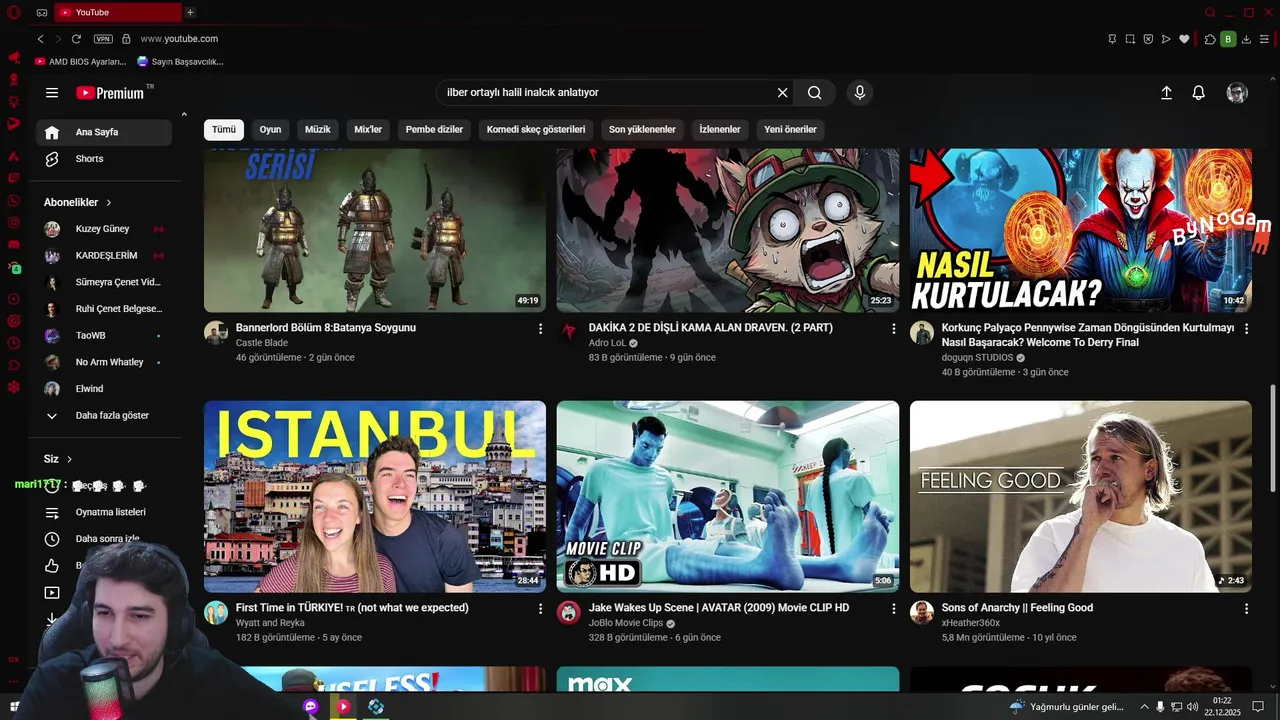The image size is (1280, 720).
Task: Play the ISTANBUL First Time in TÜRKİYE thumbnail
Action: (x=375, y=497)
